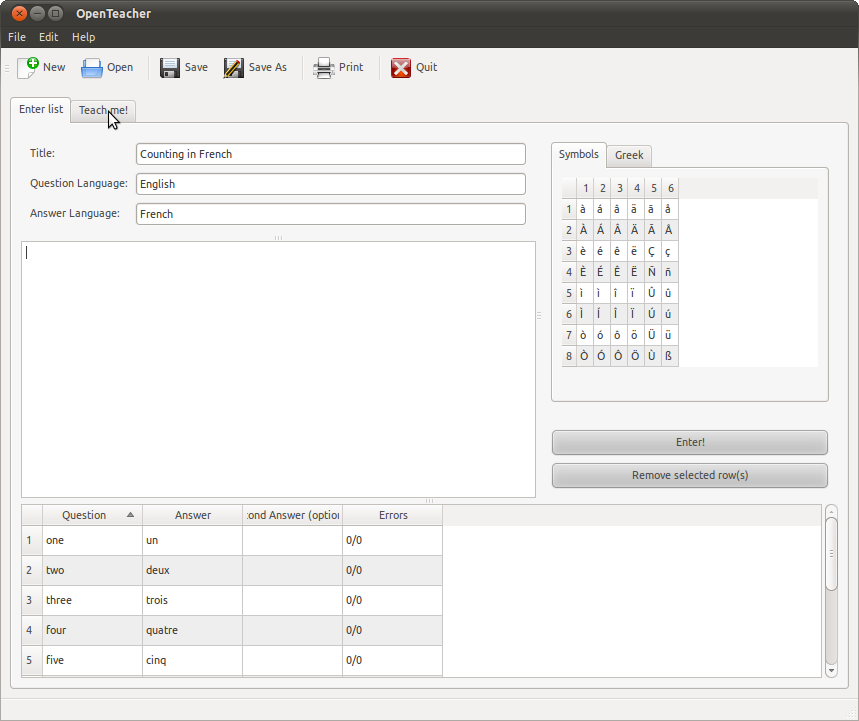The width and height of the screenshot is (859, 721).
Task: Insert the ç symbol from the Symbols table
Action: point(668,251)
